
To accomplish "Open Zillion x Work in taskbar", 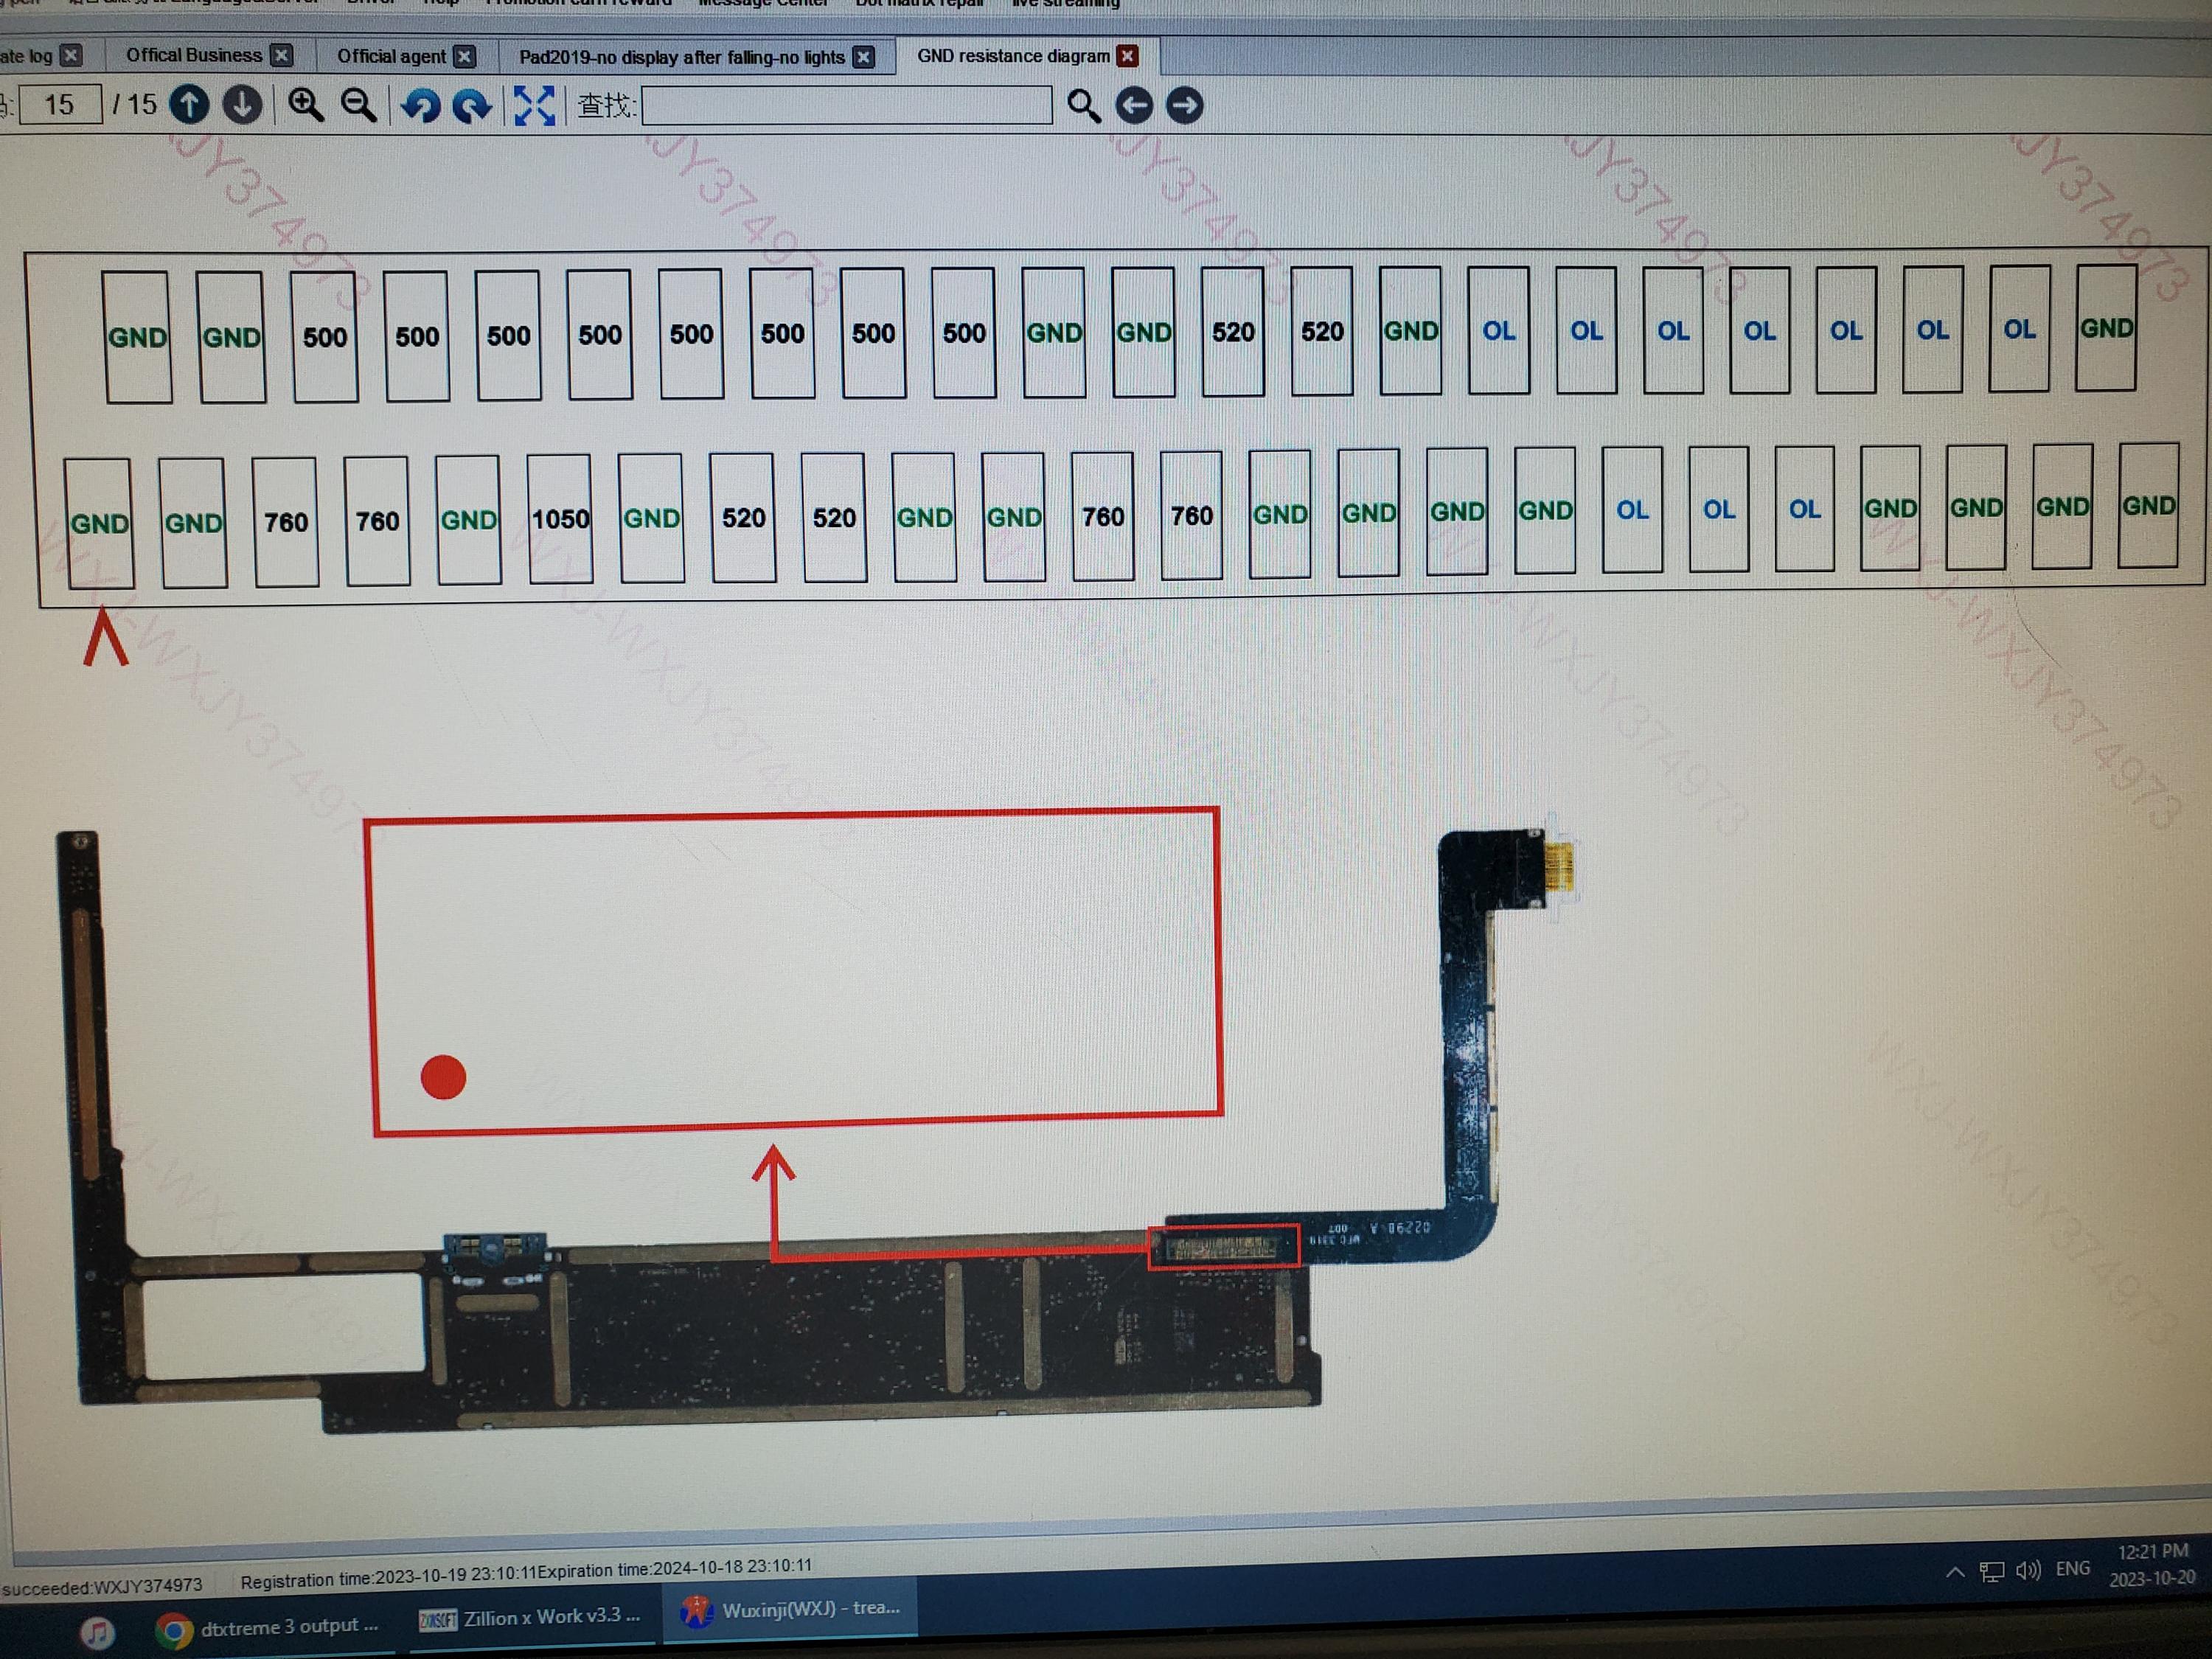I will (530, 1617).
